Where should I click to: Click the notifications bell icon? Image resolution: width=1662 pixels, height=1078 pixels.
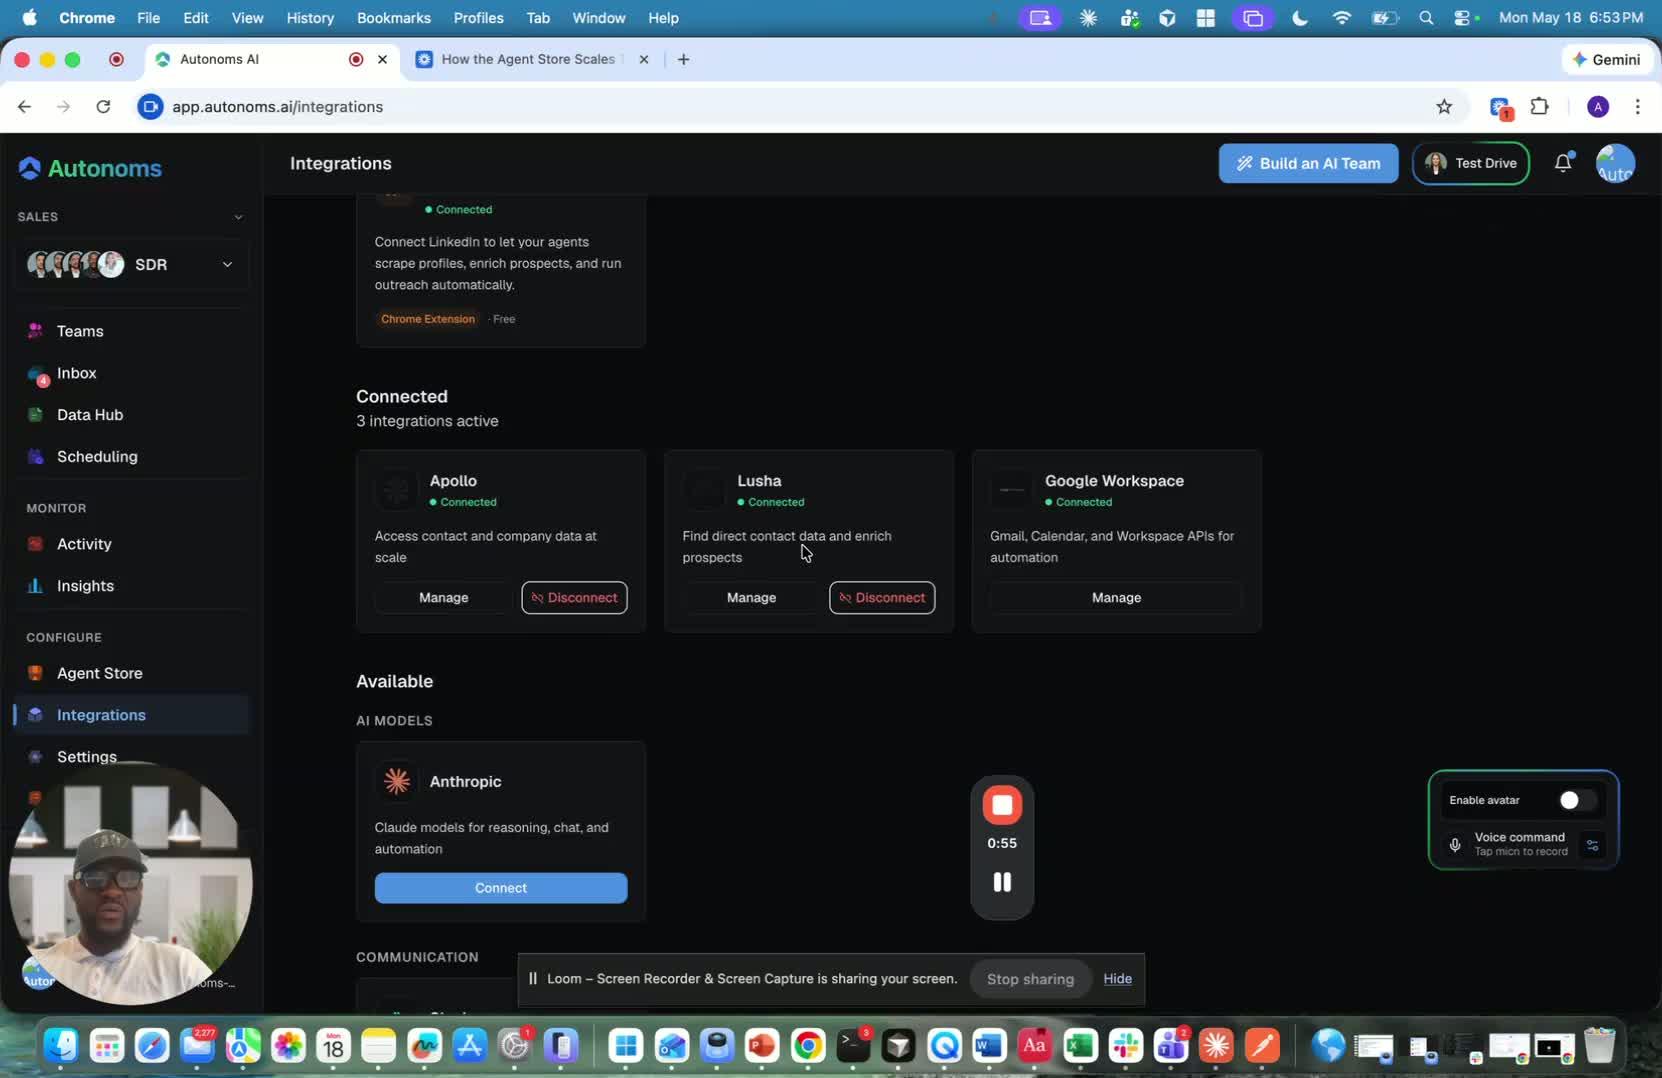tap(1563, 163)
